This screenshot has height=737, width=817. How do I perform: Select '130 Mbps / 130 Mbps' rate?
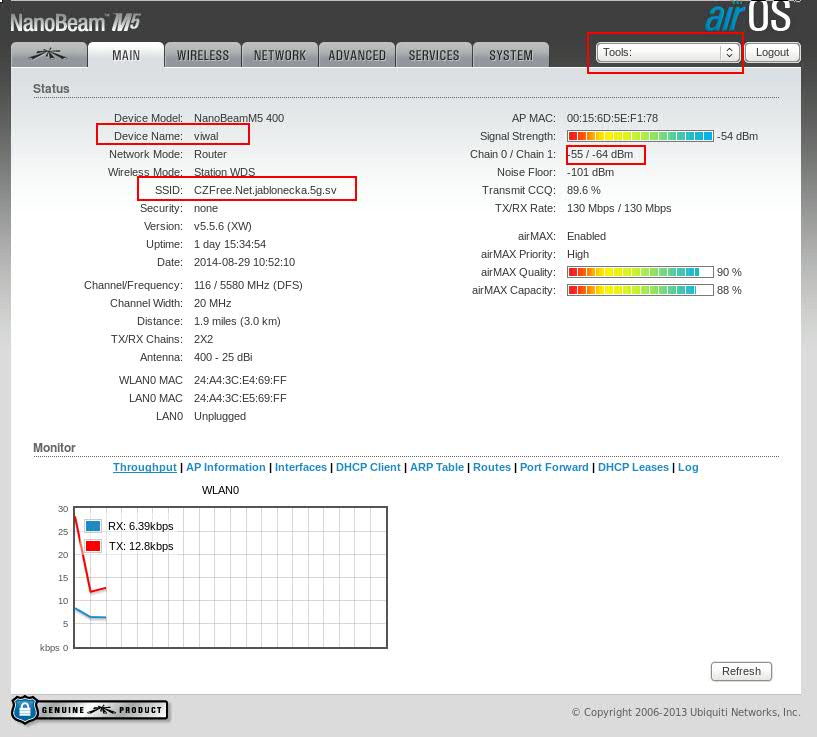(x=619, y=208)
